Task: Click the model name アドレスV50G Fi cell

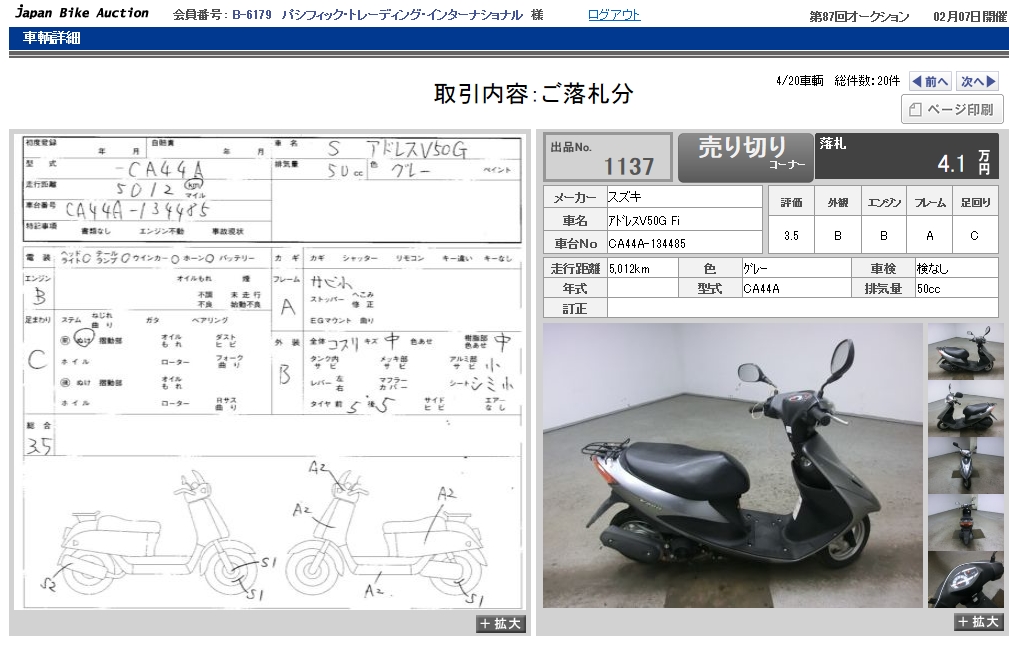Action: (685, 221)
